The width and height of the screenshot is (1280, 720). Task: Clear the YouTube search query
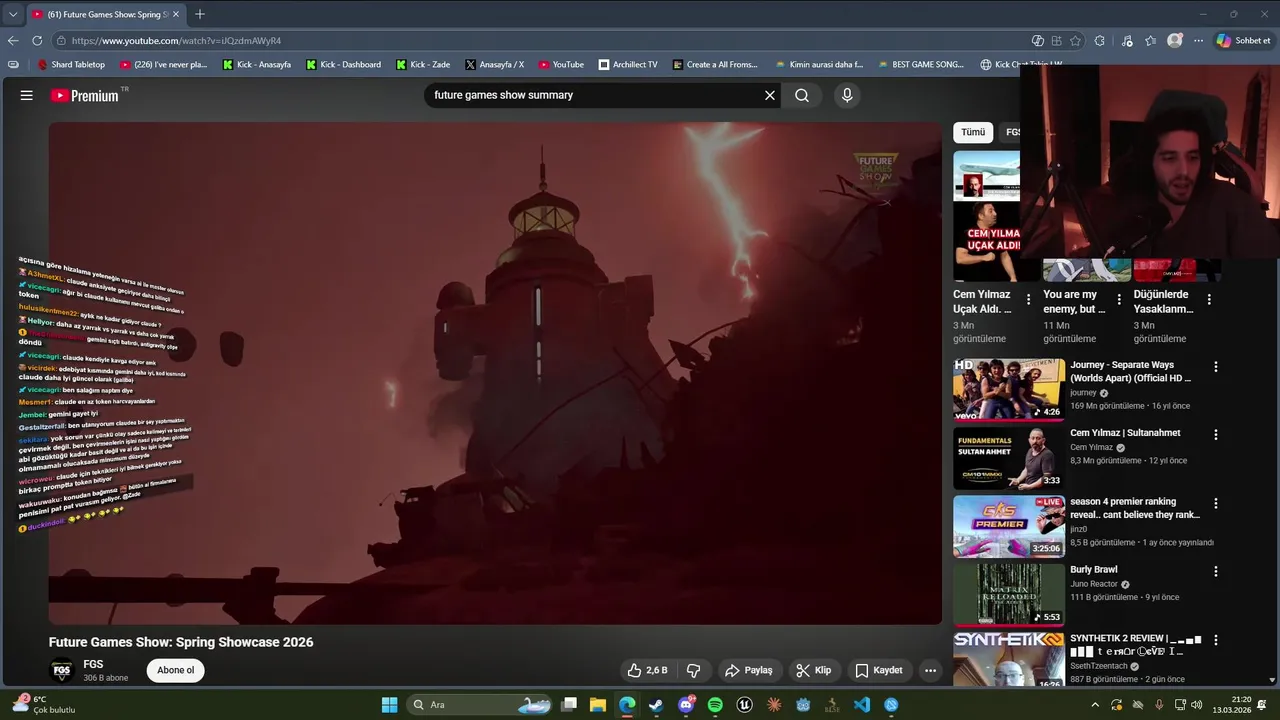770,95
